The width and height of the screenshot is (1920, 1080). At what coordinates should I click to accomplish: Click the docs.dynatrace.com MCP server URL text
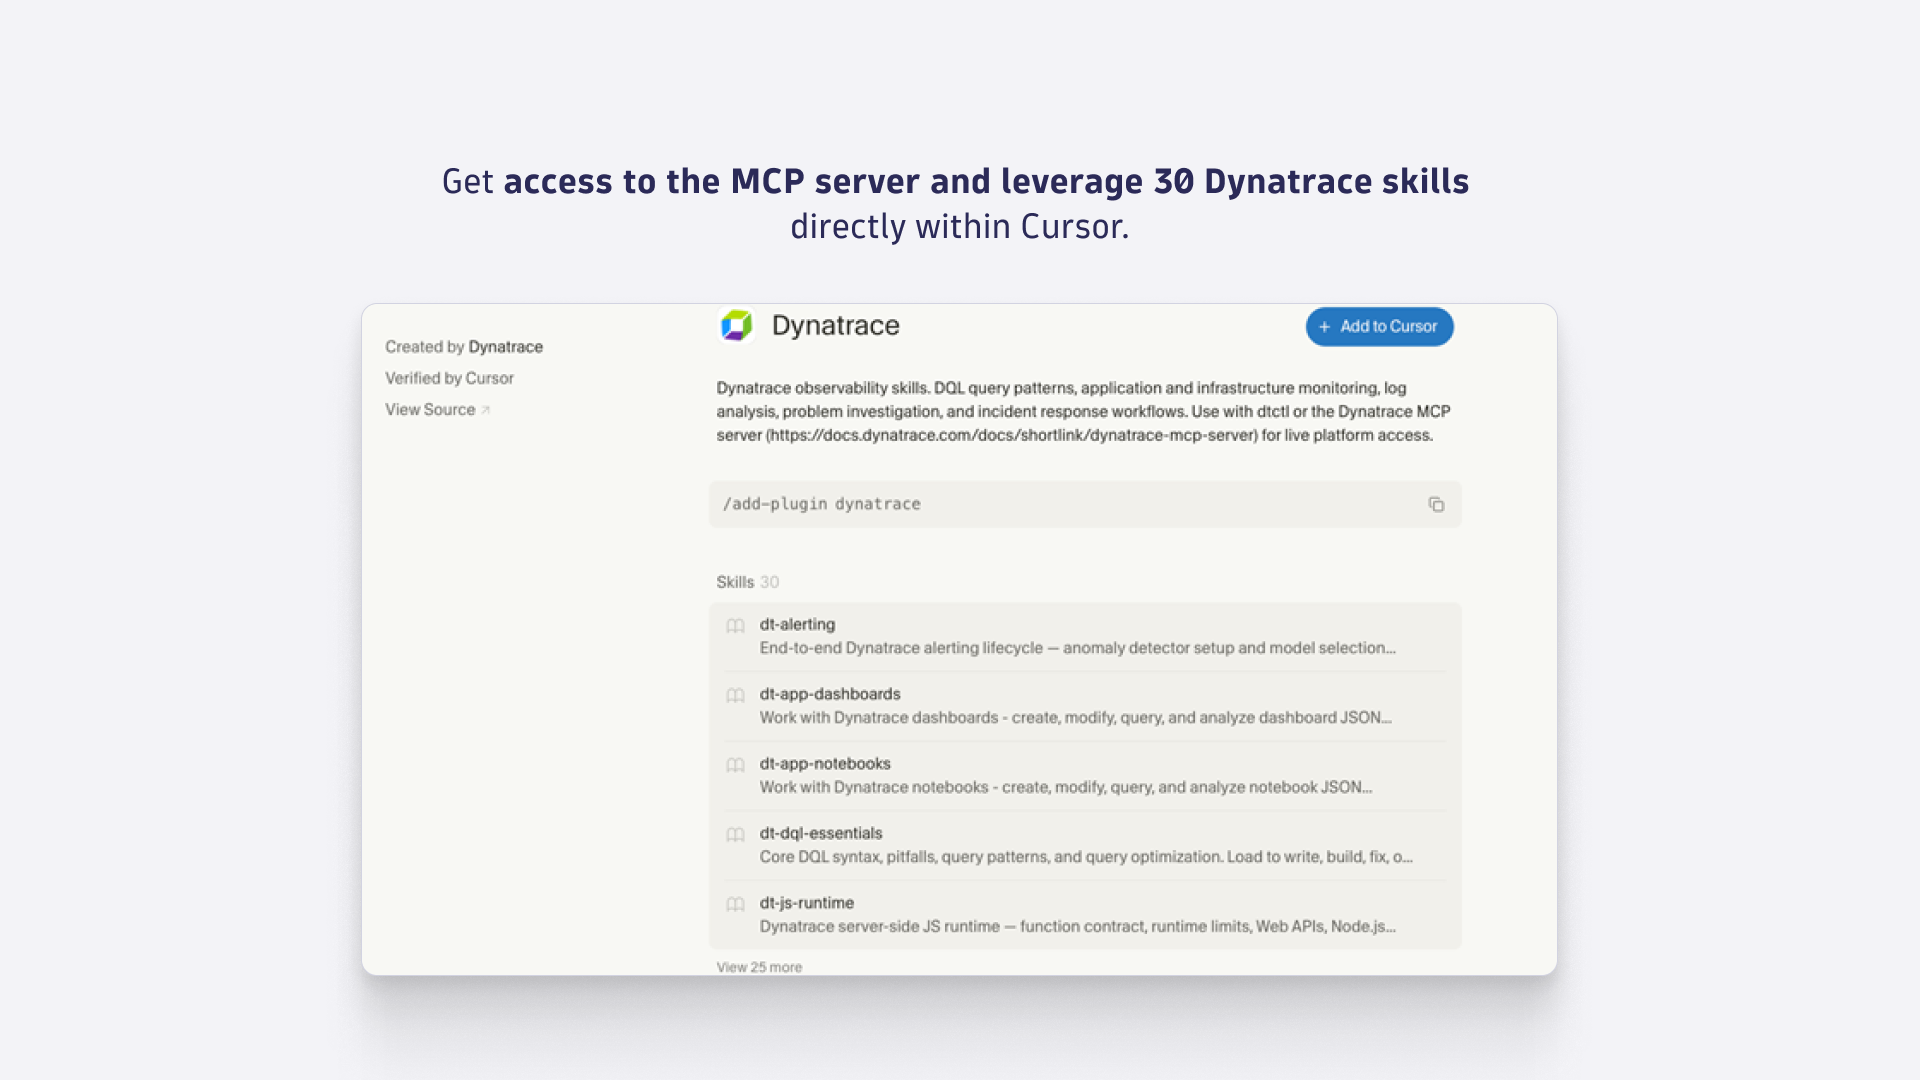coord(1012,435)
